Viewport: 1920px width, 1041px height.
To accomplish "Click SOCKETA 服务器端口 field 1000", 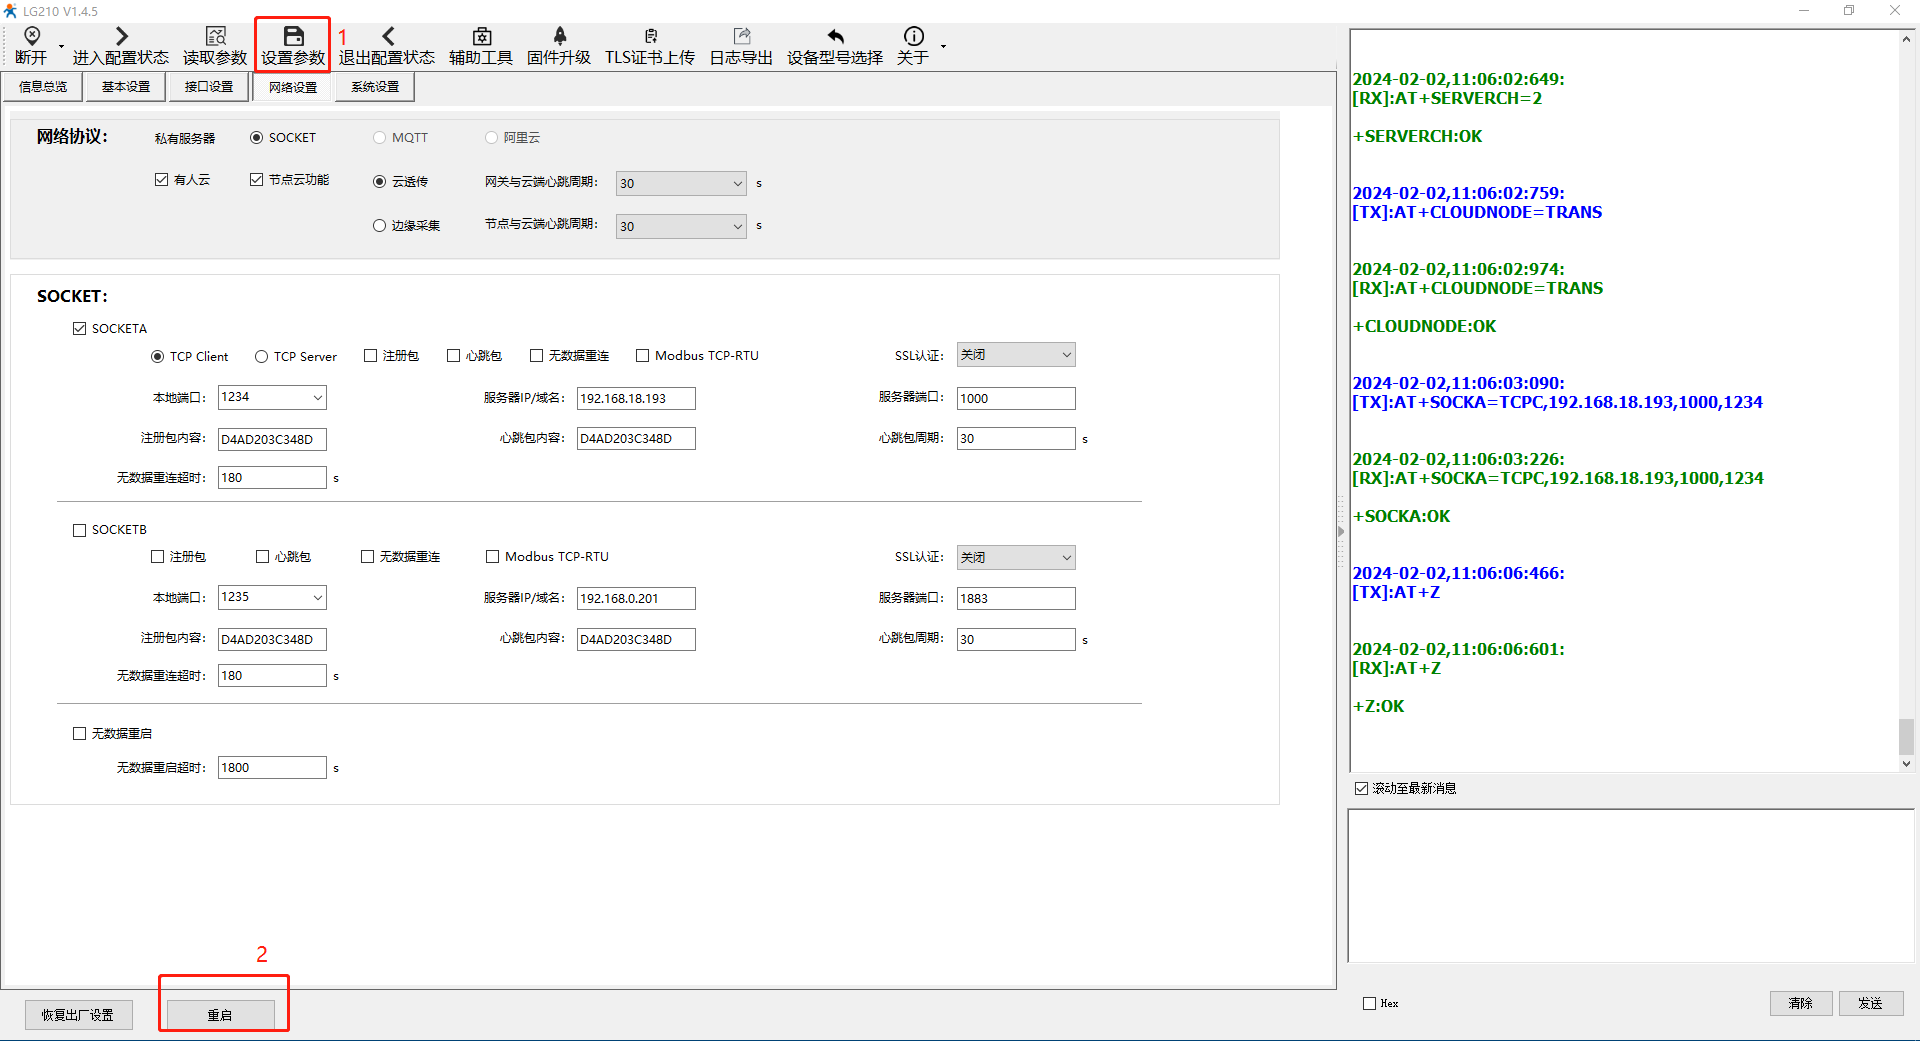I will (x=1016, y=398).
